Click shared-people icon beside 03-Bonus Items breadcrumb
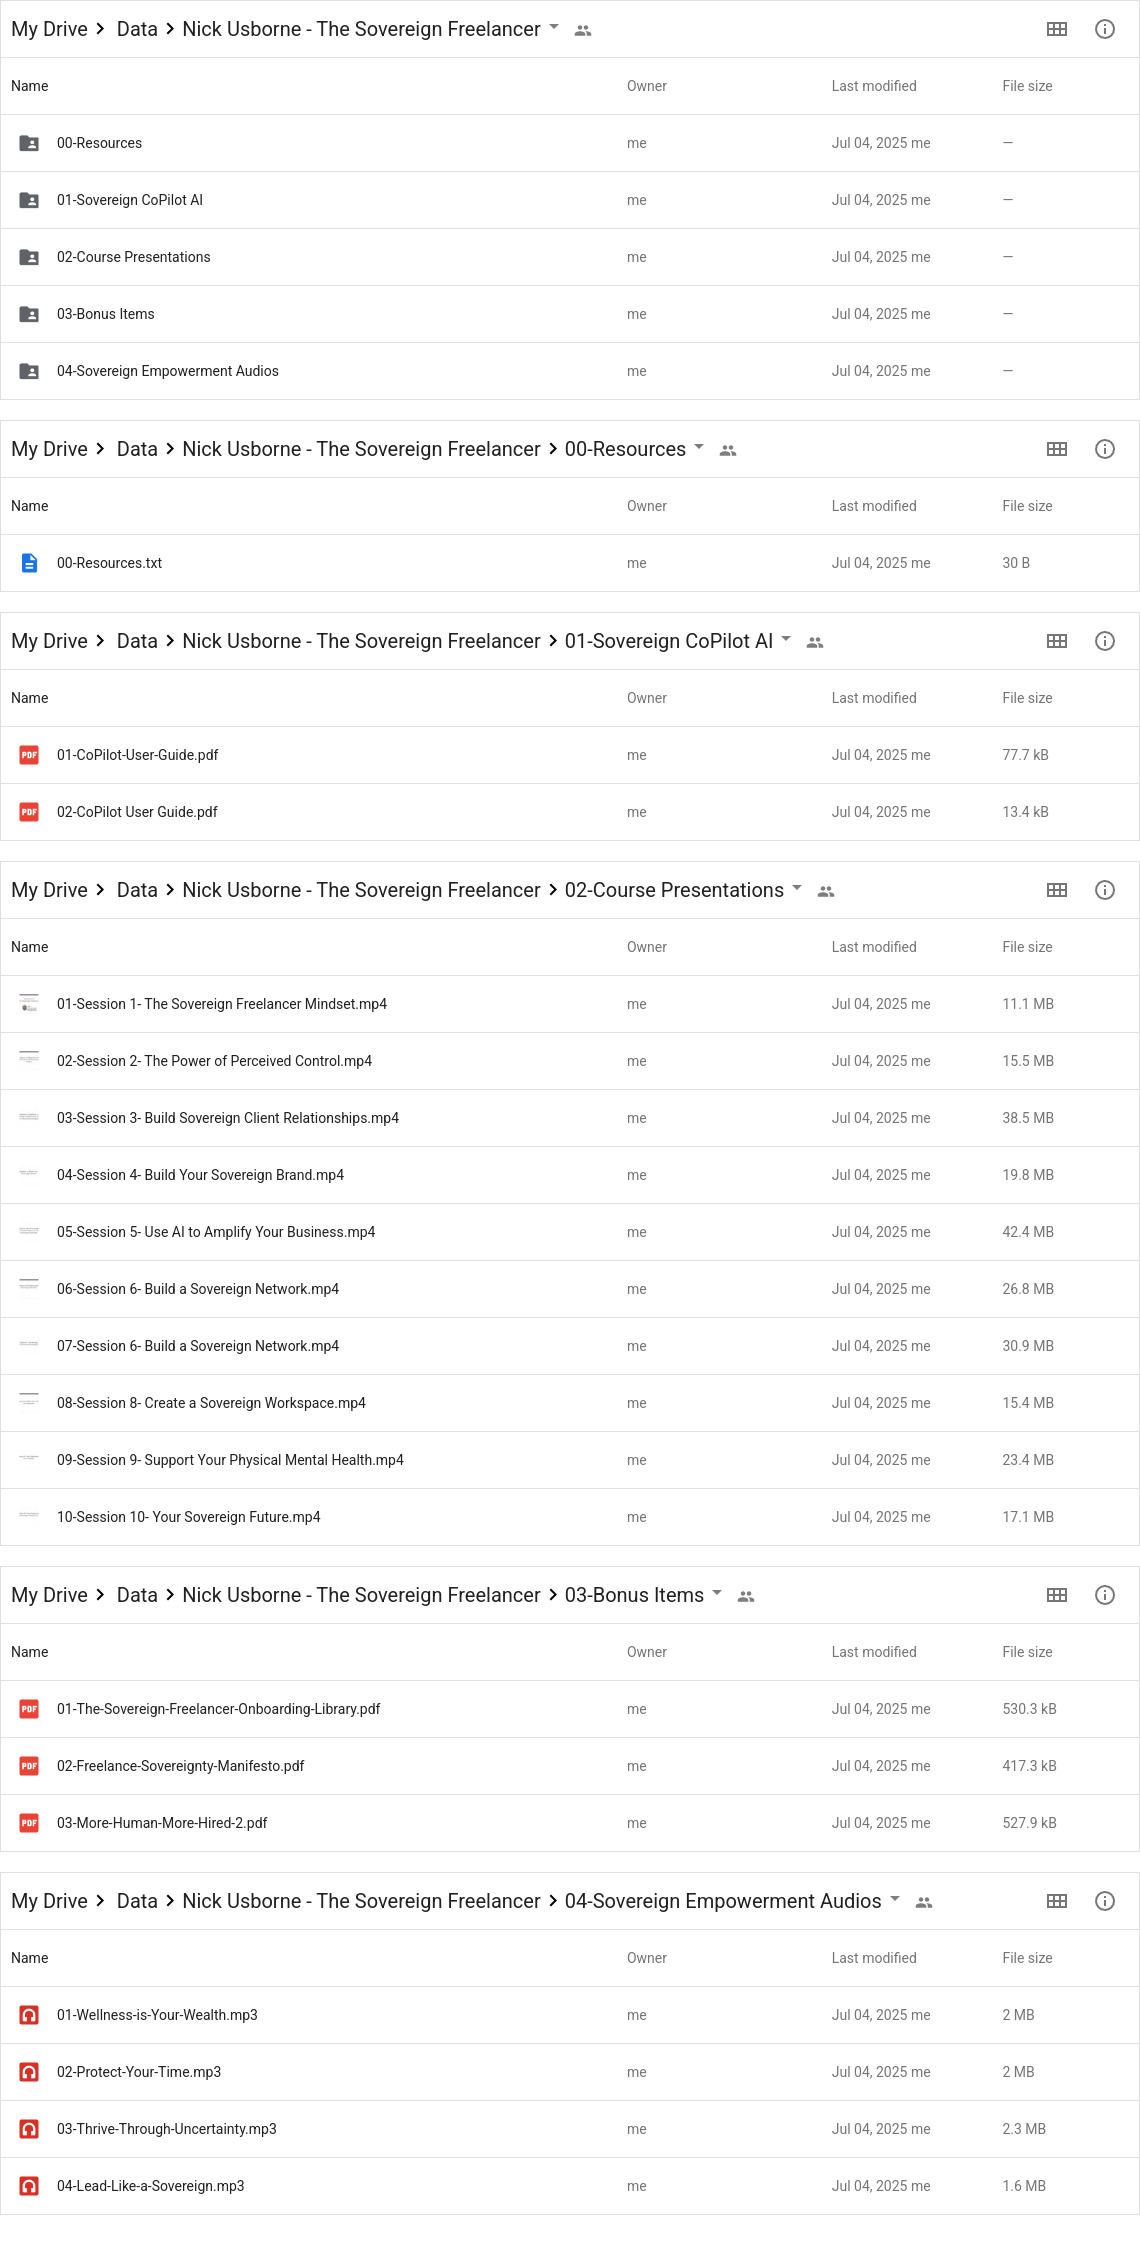1140x2265 pixels. coord(746,1597)
